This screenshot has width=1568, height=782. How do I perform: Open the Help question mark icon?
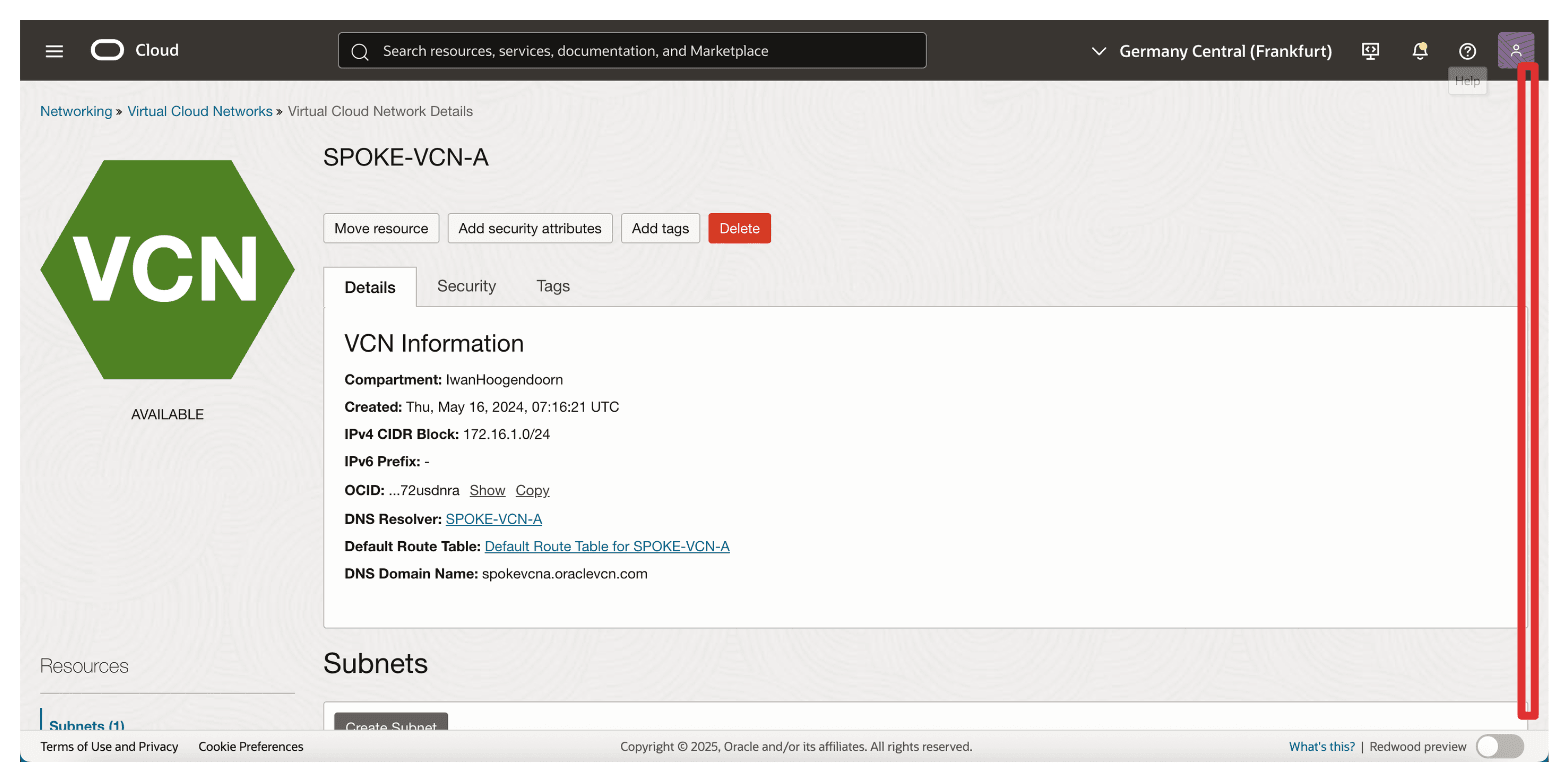(x=1467, y=51)
